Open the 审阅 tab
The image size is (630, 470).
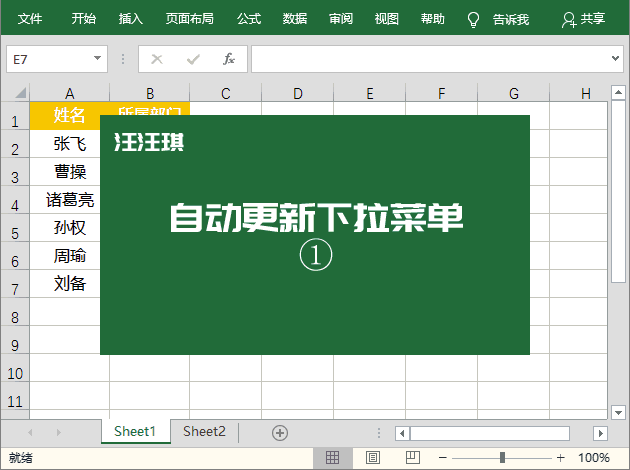pos(341,18)
